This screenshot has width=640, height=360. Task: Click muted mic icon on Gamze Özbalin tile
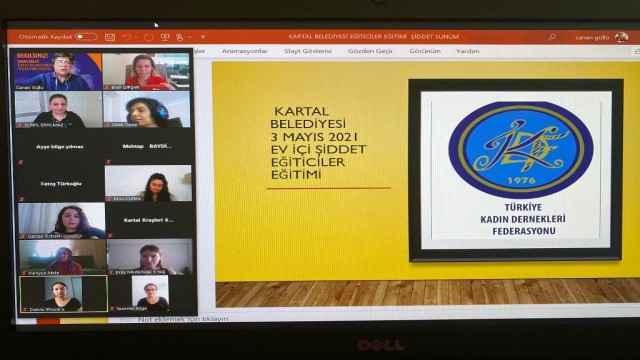(x=23, y=236)
